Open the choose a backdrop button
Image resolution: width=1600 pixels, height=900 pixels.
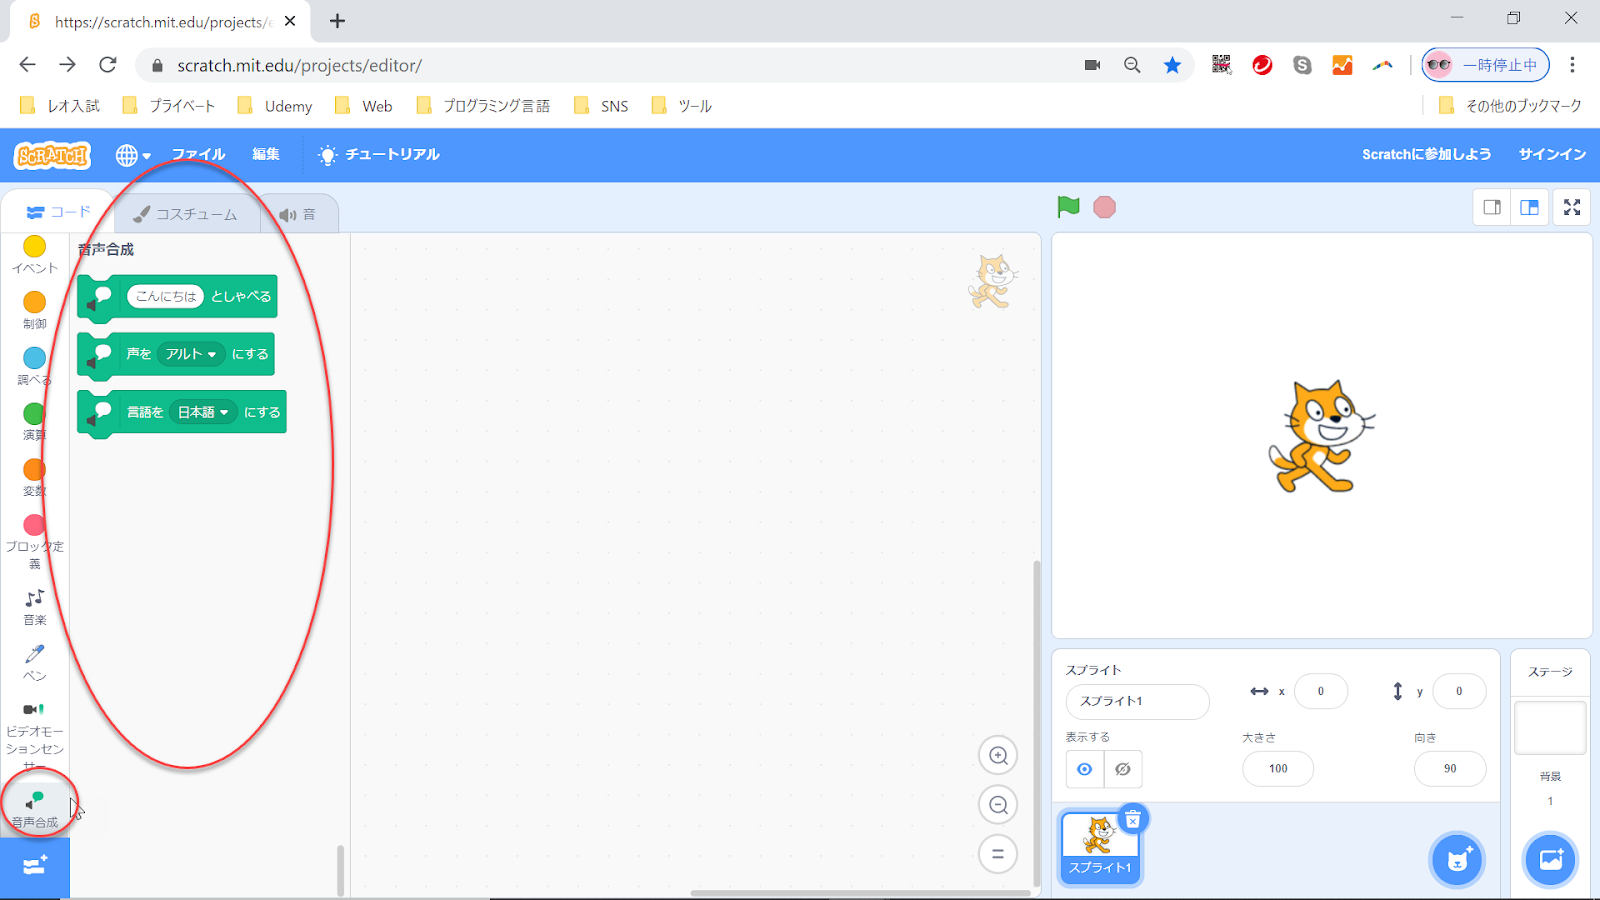[1550, 860]
